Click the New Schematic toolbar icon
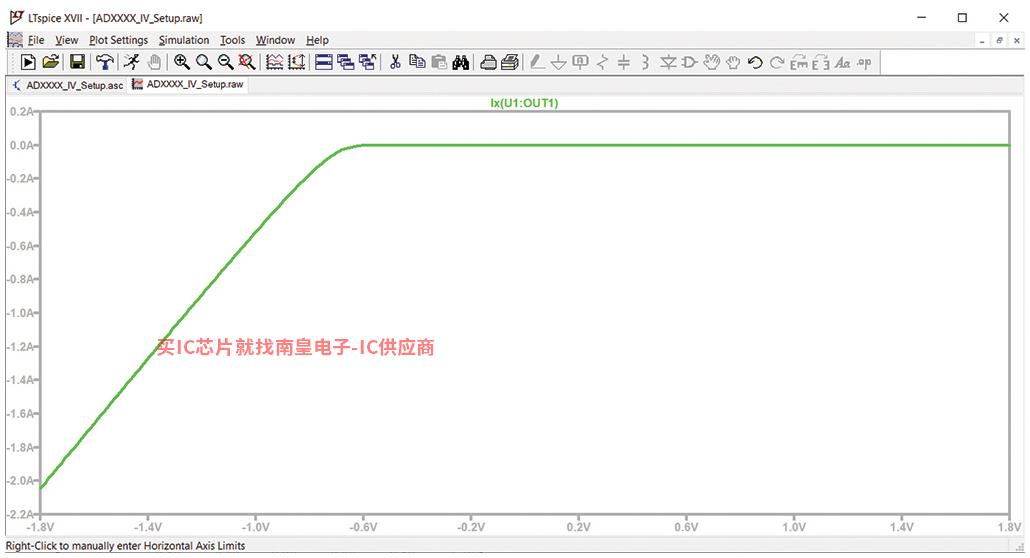 [28, 62]
